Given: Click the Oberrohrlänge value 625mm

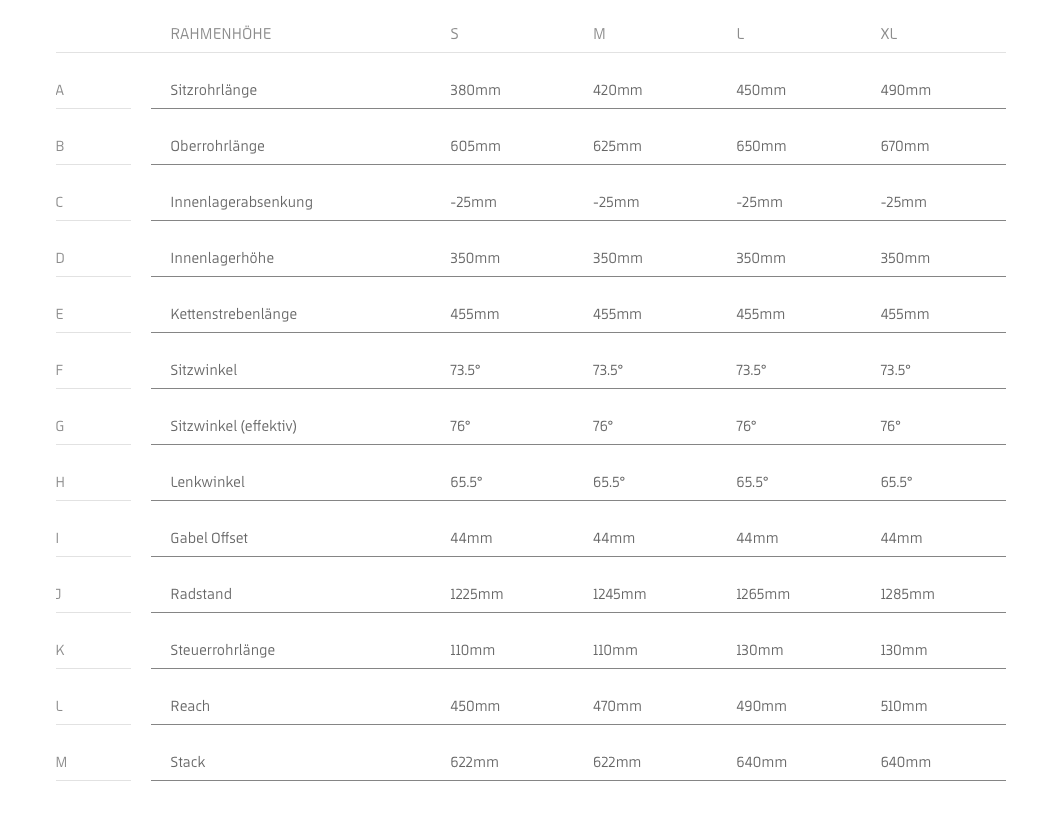Looking at the screenshot, I should click(x=617, y=146).
